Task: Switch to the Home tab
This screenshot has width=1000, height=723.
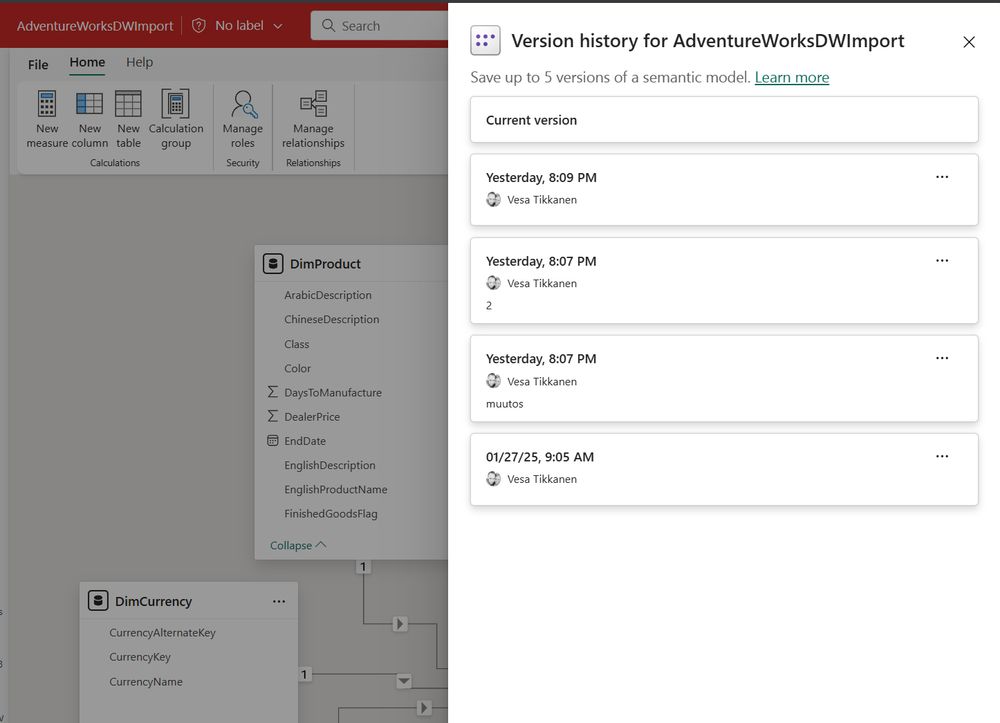Action: [87, 62]
